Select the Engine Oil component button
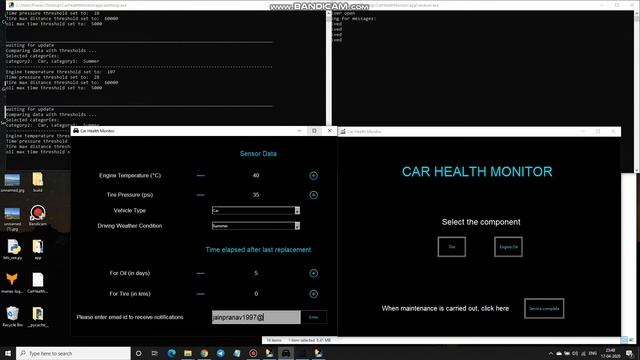Viewport: 640px width, 360px height. 508,247
